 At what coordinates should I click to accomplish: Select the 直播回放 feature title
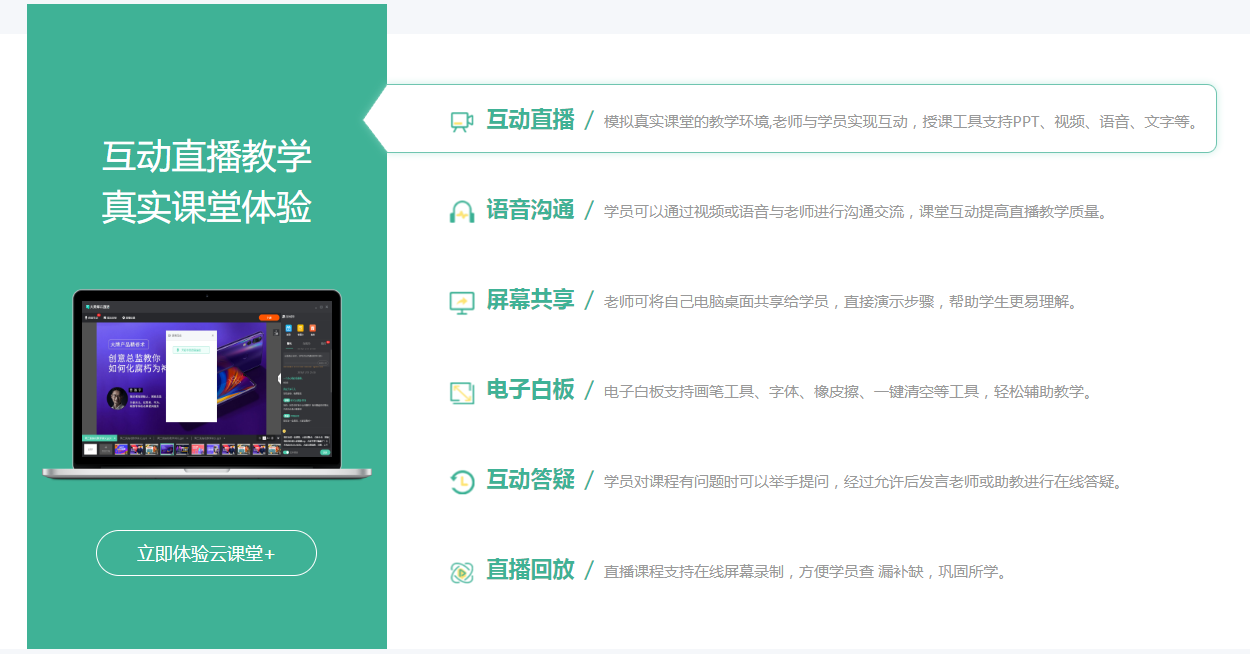[x=530, y=570]
